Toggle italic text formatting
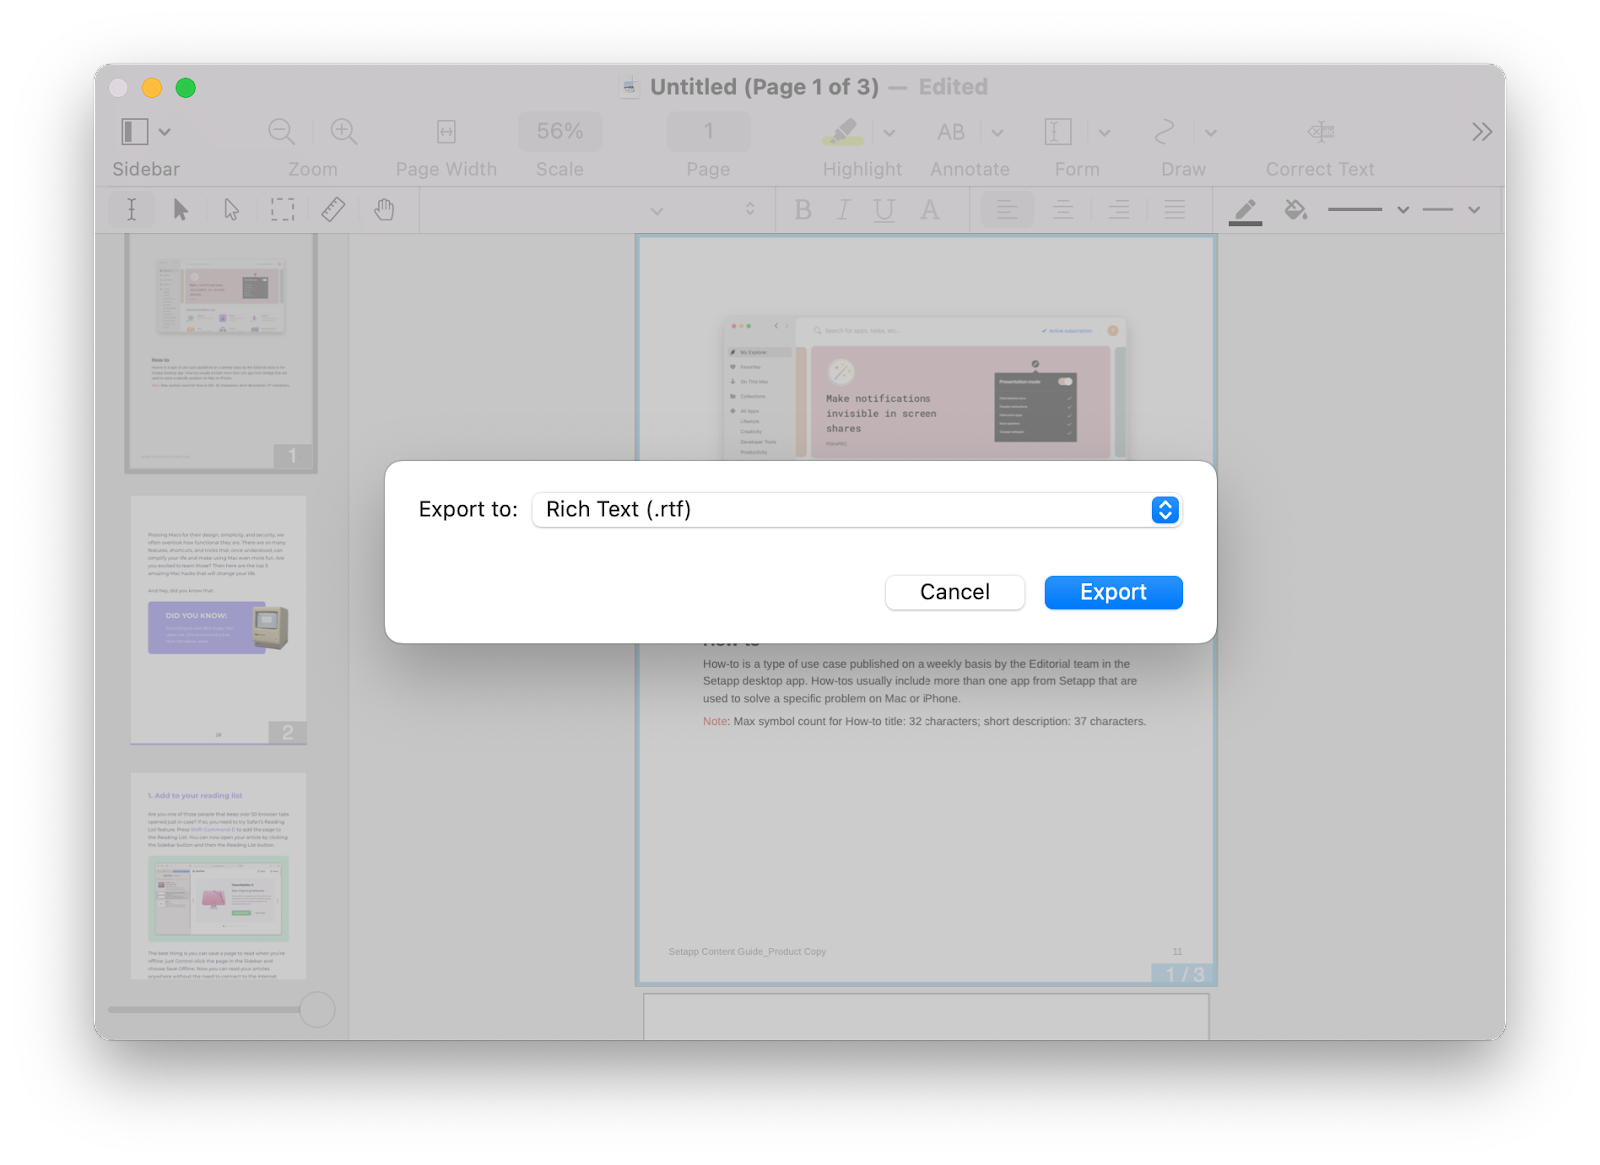This screenshot has height=1165, width=1600. pos(842,209)
